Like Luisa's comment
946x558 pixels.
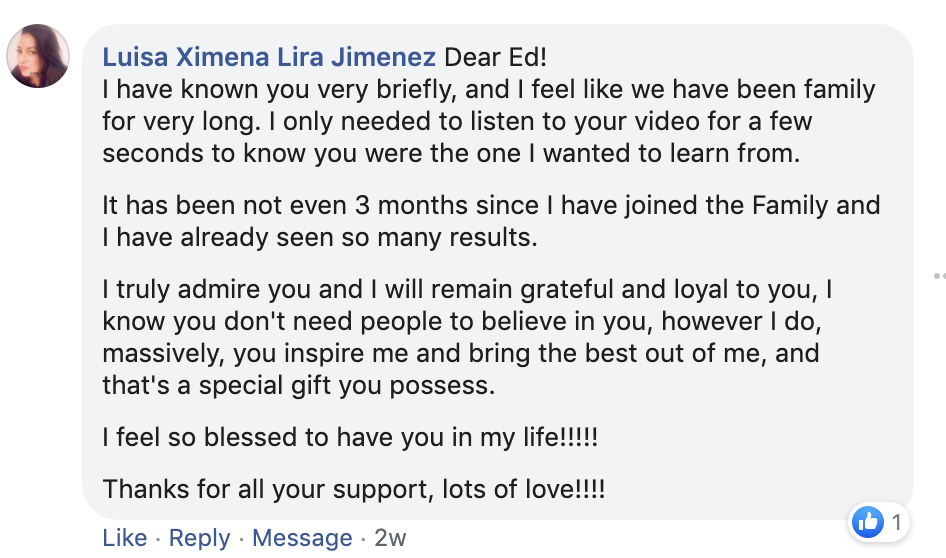pyautogui.click(x=125, y=538)
